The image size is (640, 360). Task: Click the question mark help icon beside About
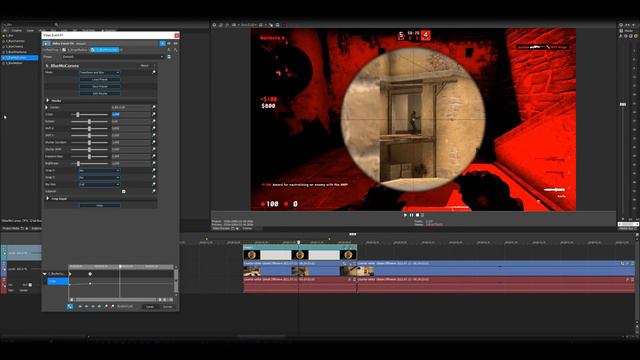click(x=154, y=65)
